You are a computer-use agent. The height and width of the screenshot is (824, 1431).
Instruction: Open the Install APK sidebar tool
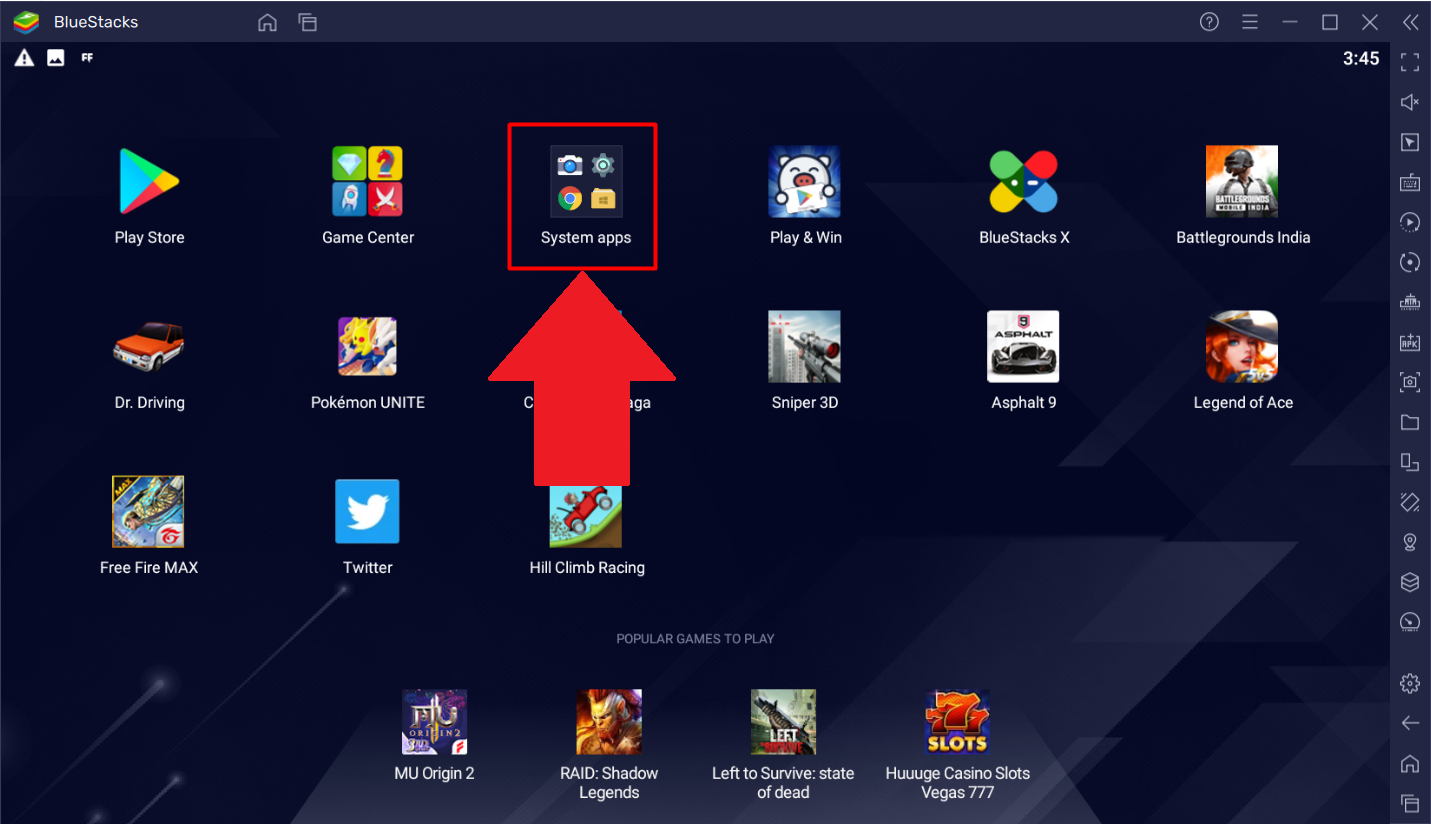[x=1409, y=342]
